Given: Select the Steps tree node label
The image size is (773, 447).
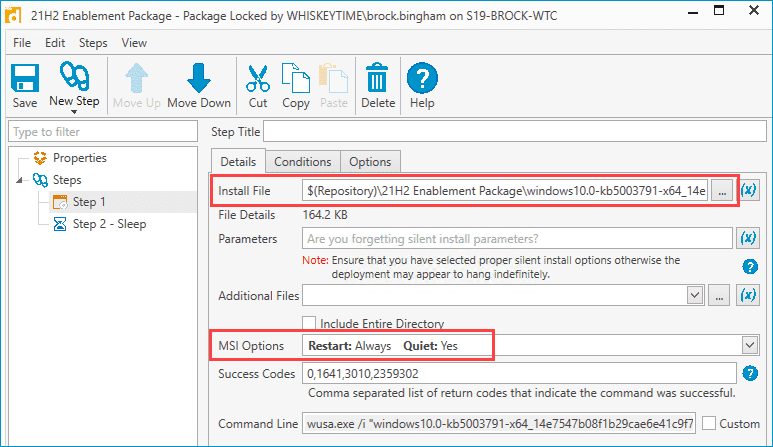Looking at the screenshot, I should click(67, 180).
